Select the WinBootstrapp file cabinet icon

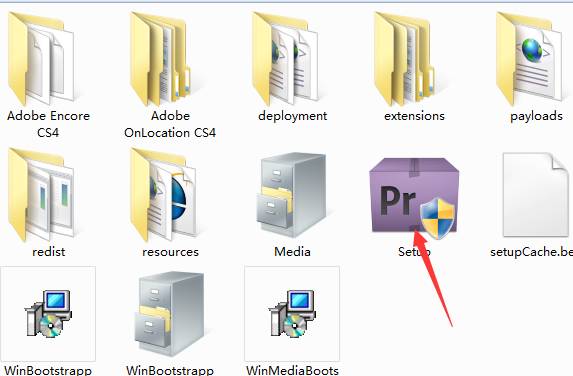tap(171, 314)
